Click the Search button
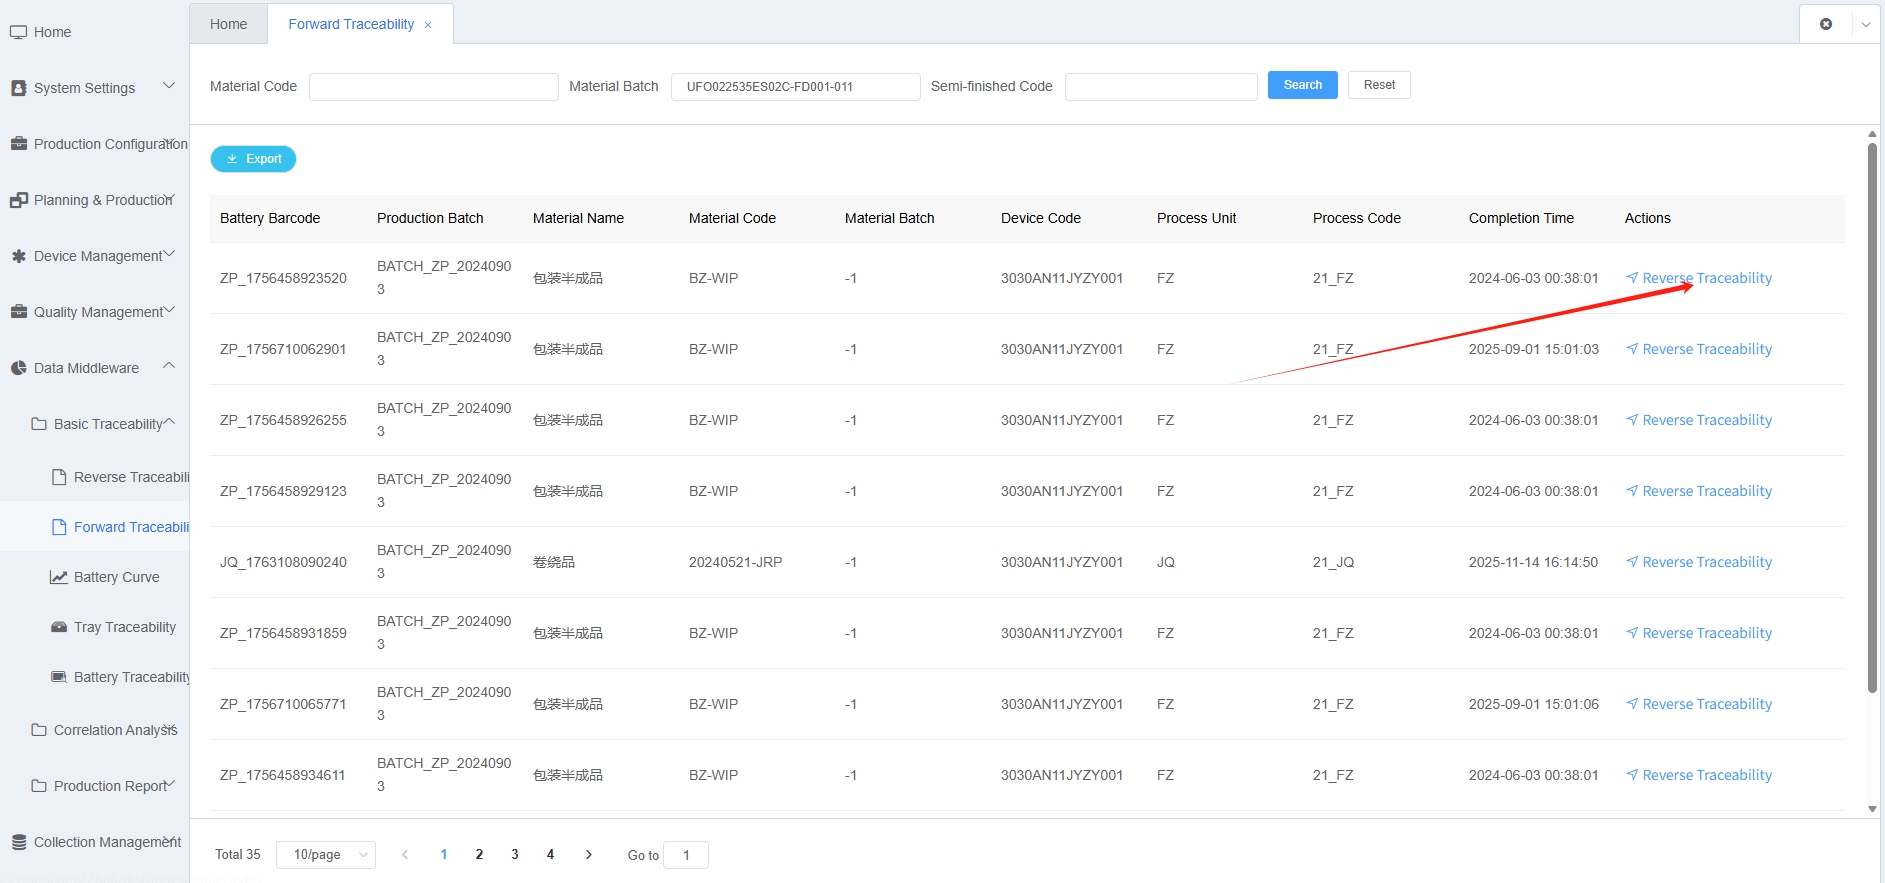 (x=1302, y=85)
